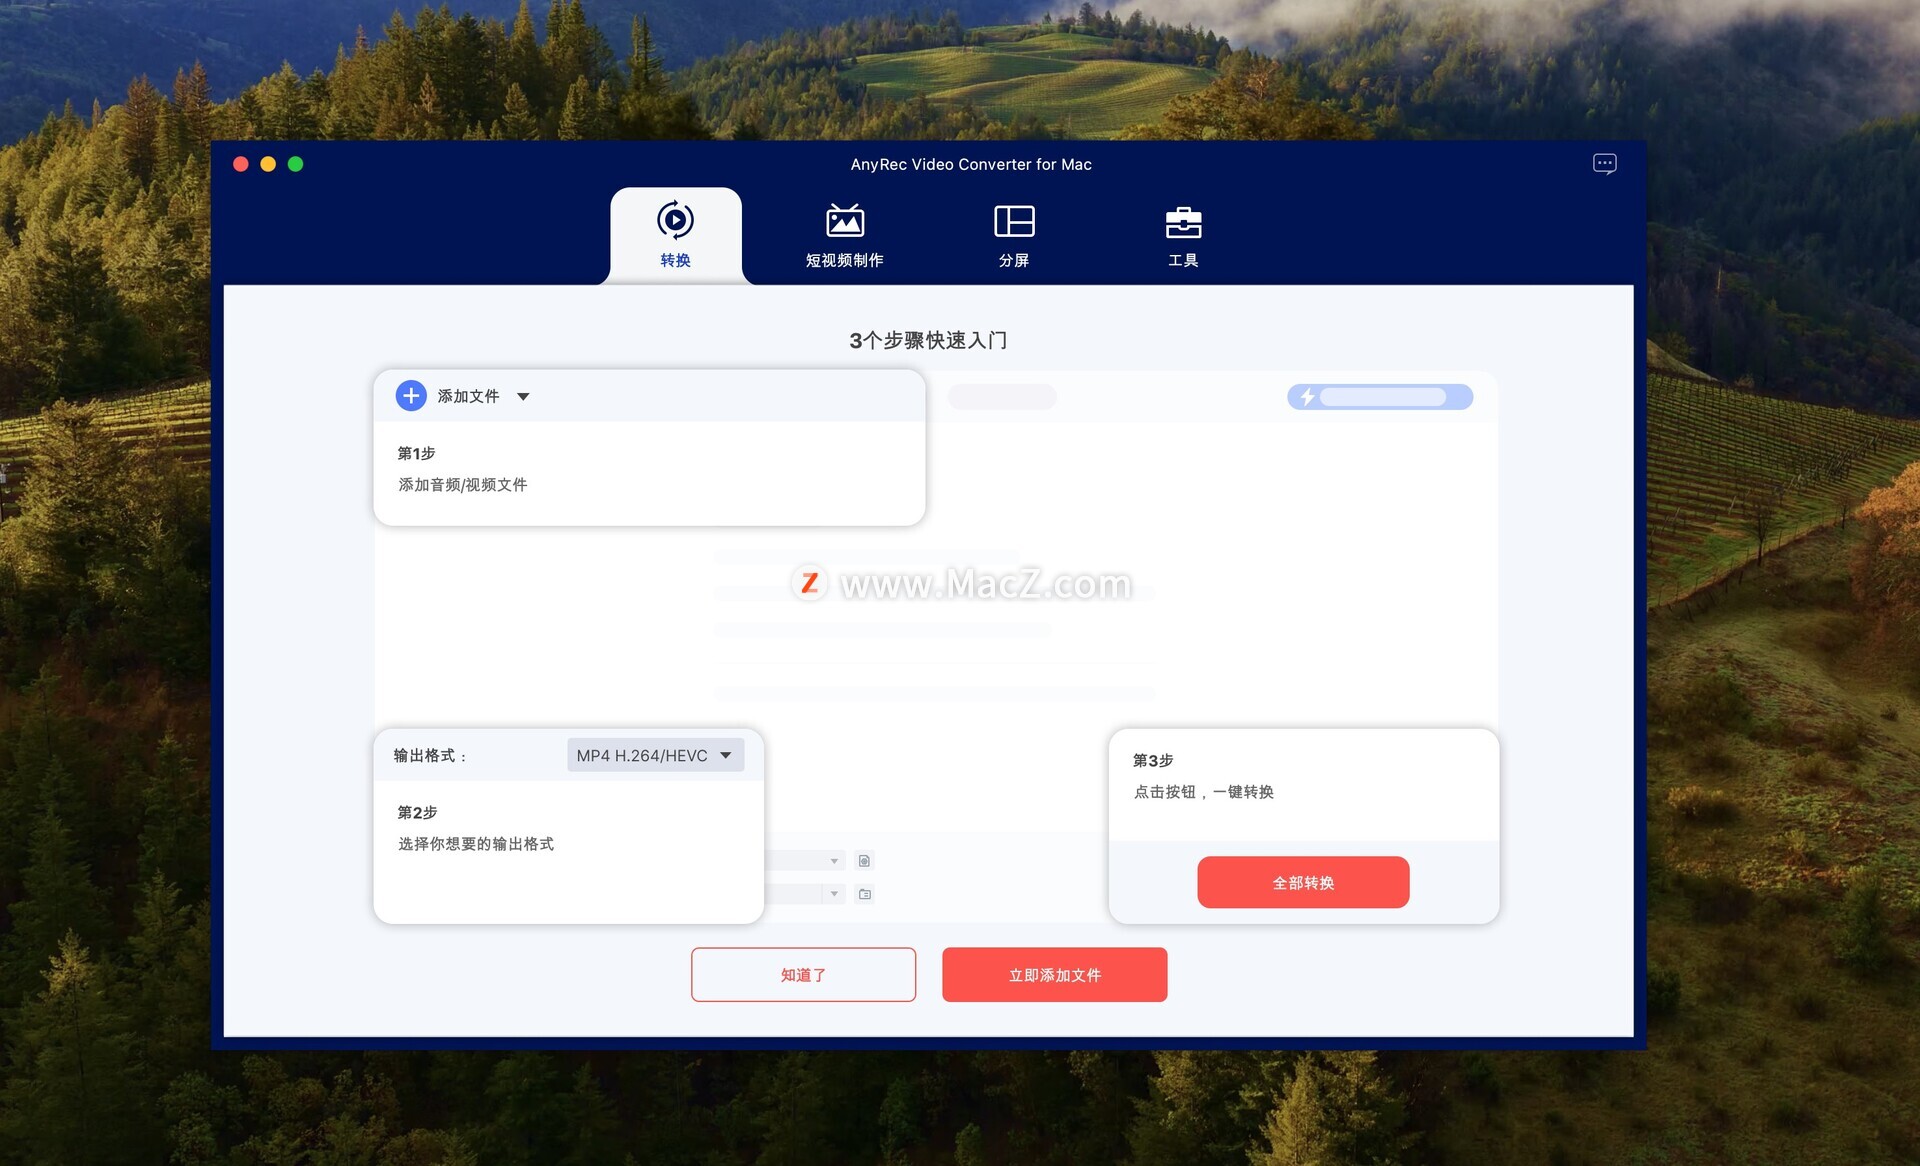Click the blue plus add-file icon
This screenshot has width=1920, height=1166.
point(411,396)
